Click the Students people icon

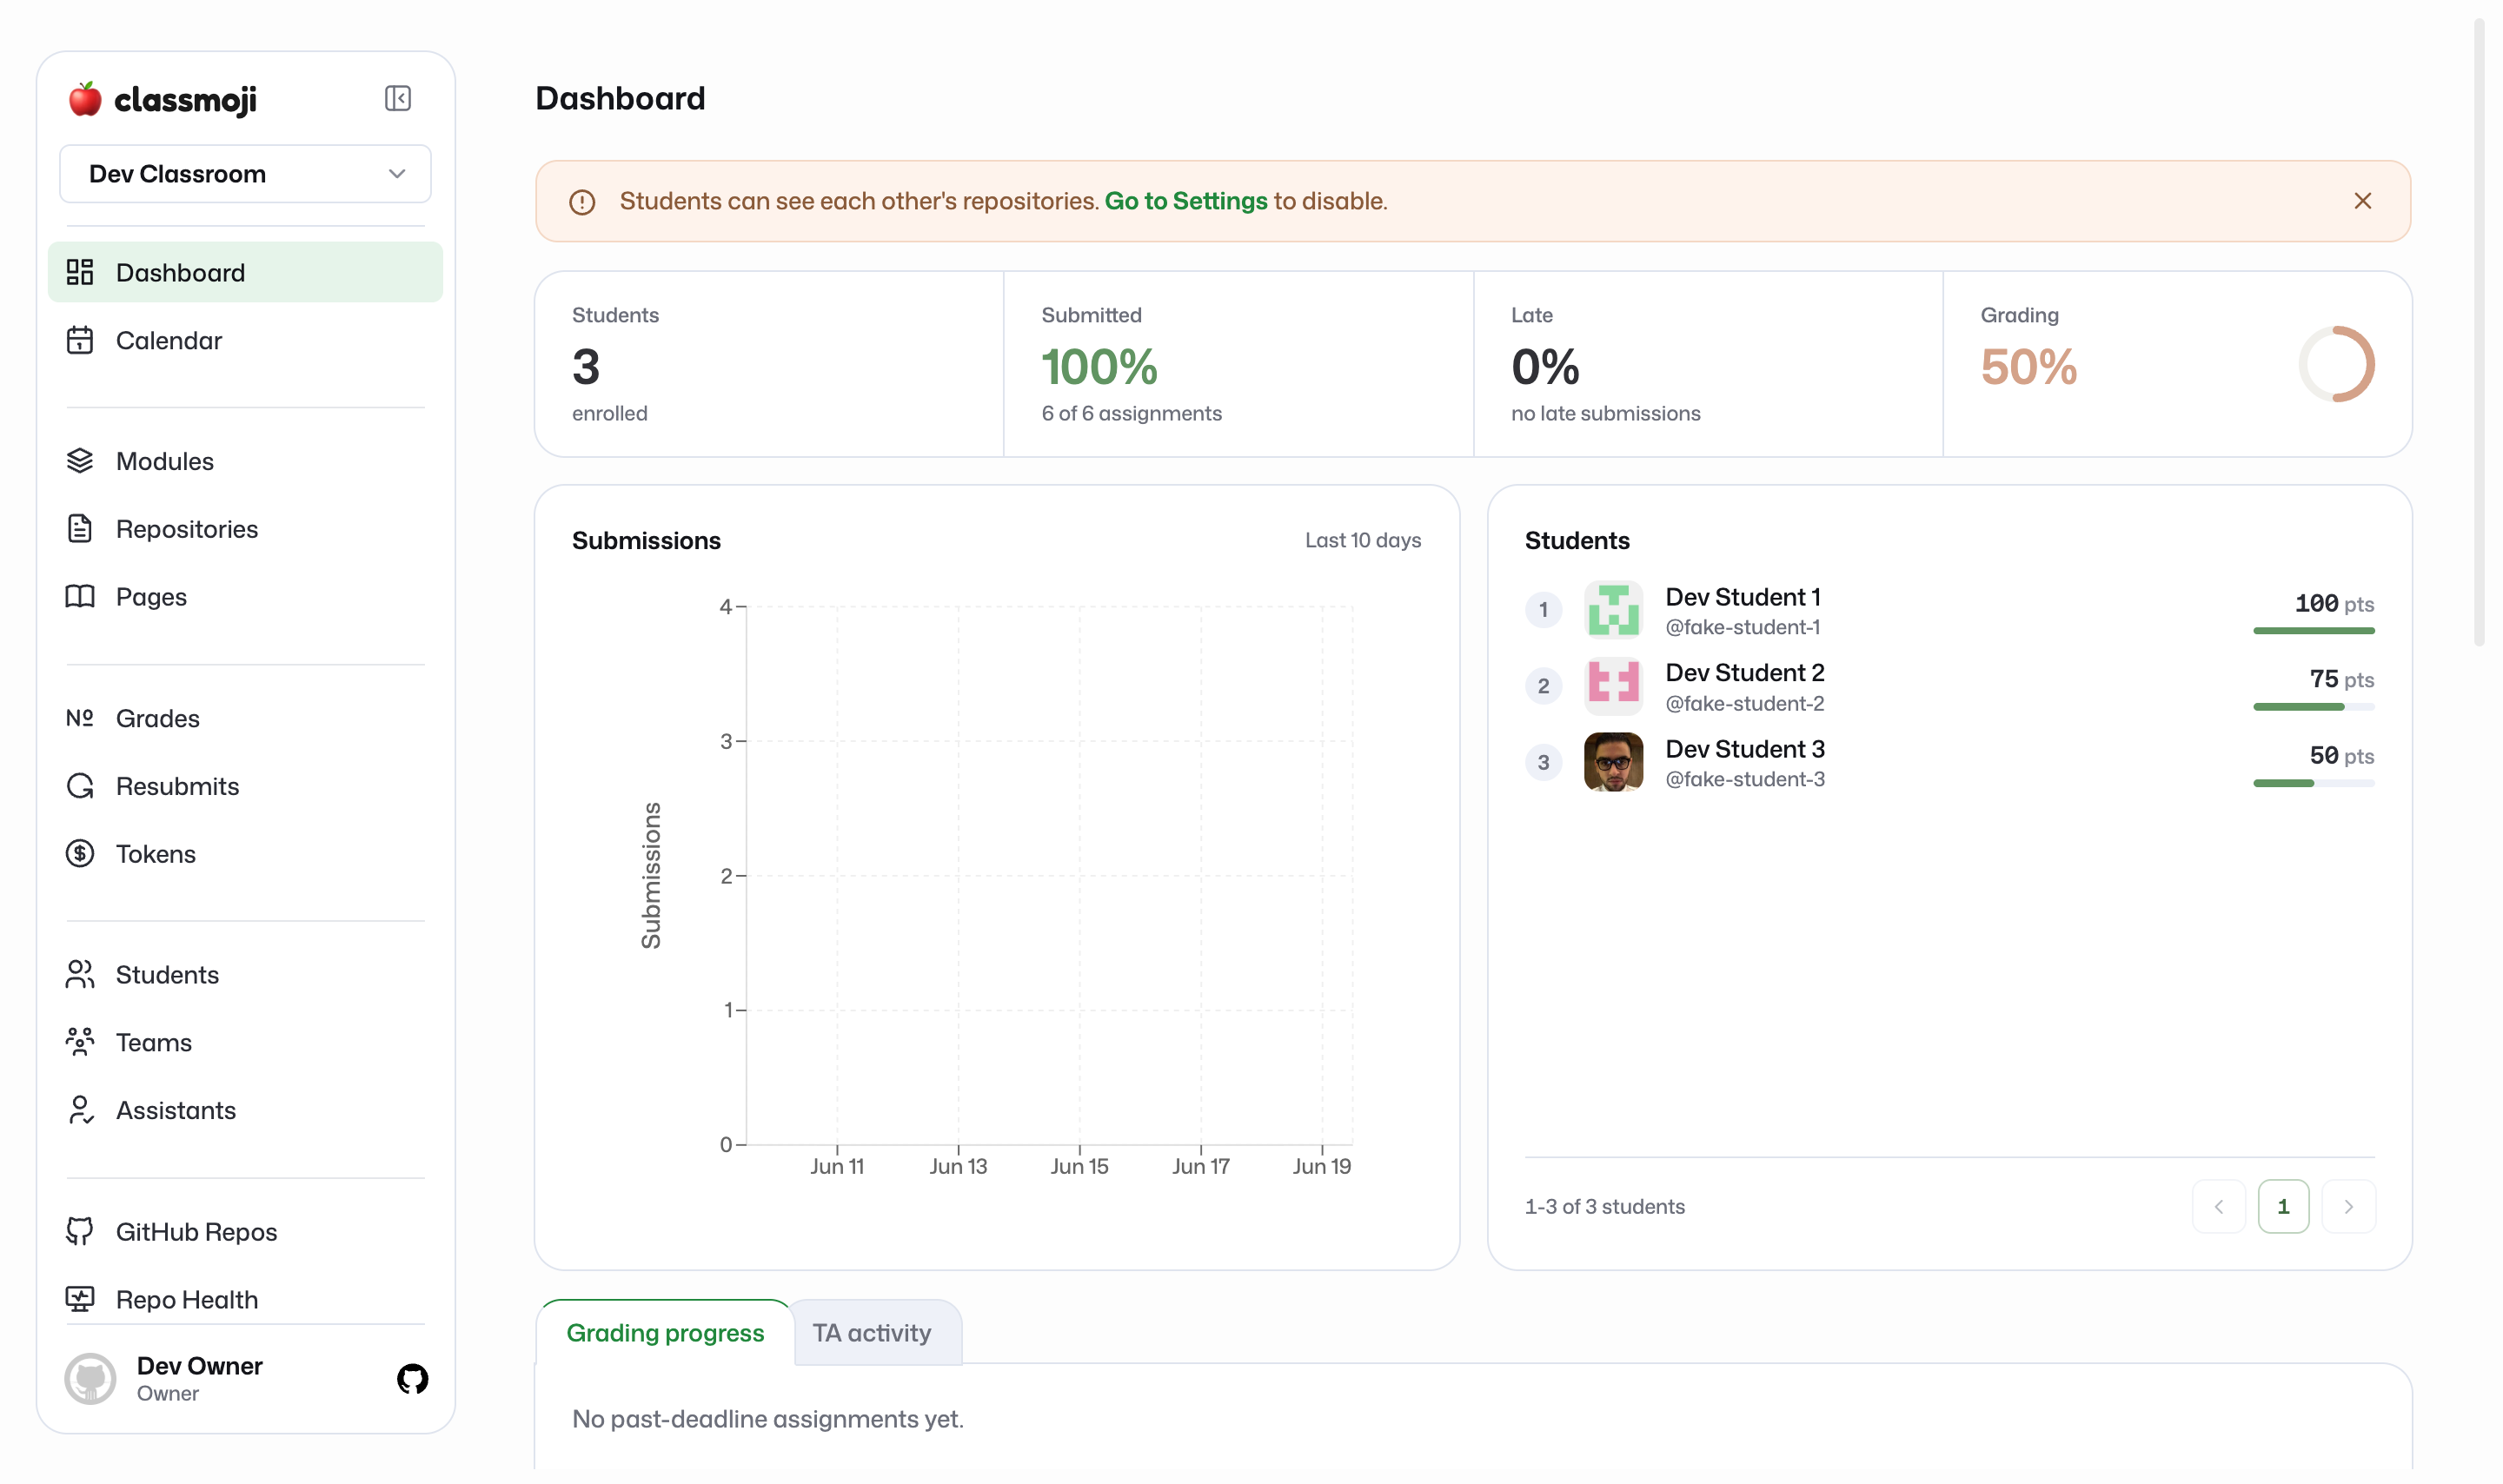click(80, 976)
